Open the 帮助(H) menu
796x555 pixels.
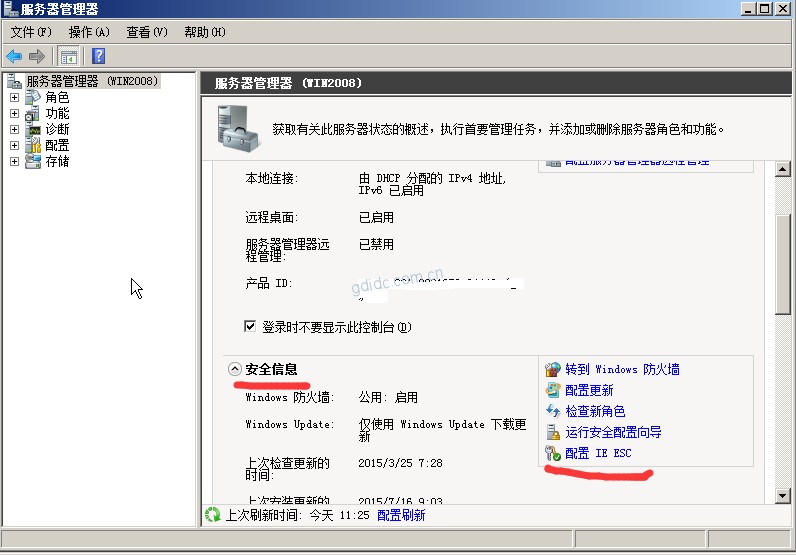tap(205, 32)
